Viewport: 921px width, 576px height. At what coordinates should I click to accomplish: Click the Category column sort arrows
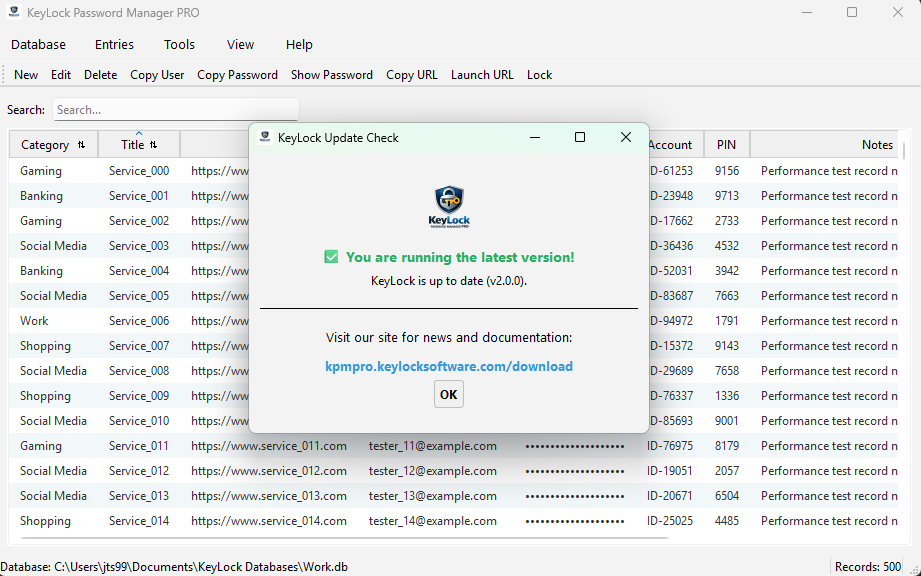click(81, 144)
